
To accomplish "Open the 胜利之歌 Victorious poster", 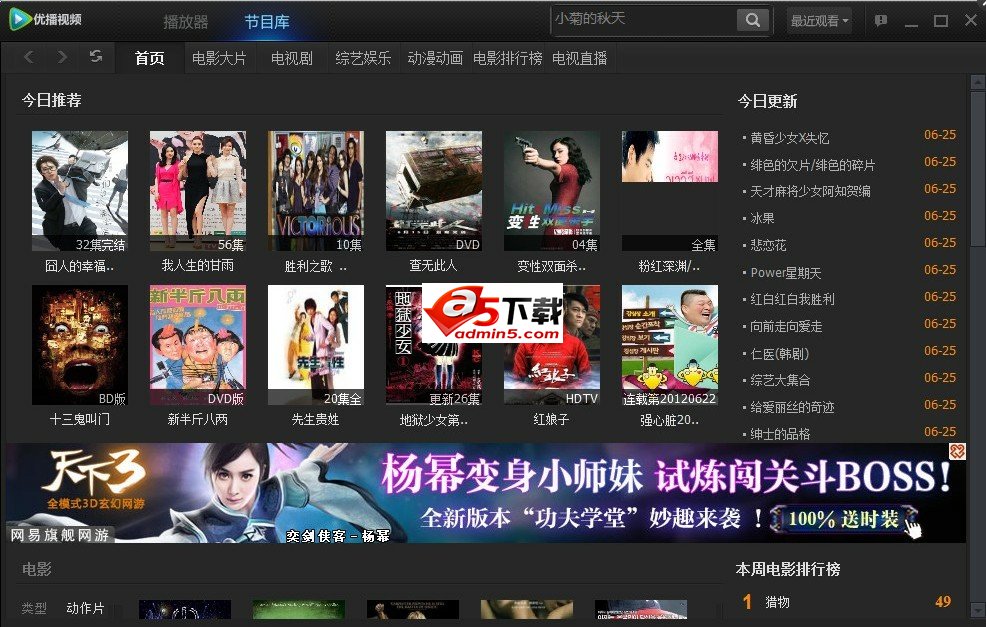I will pyautogui.click(x=316, y=191).
